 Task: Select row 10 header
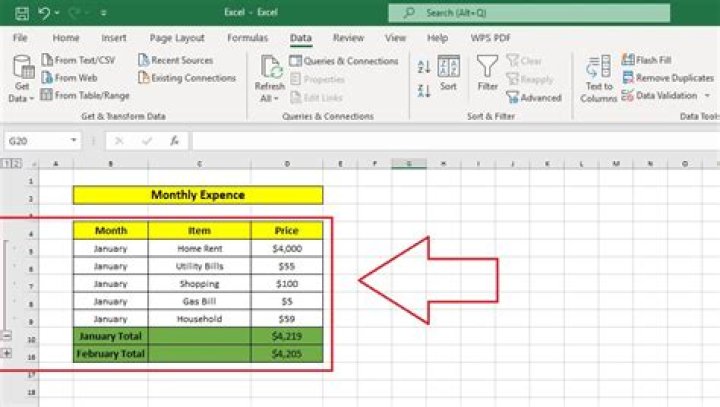coord(31,340)
